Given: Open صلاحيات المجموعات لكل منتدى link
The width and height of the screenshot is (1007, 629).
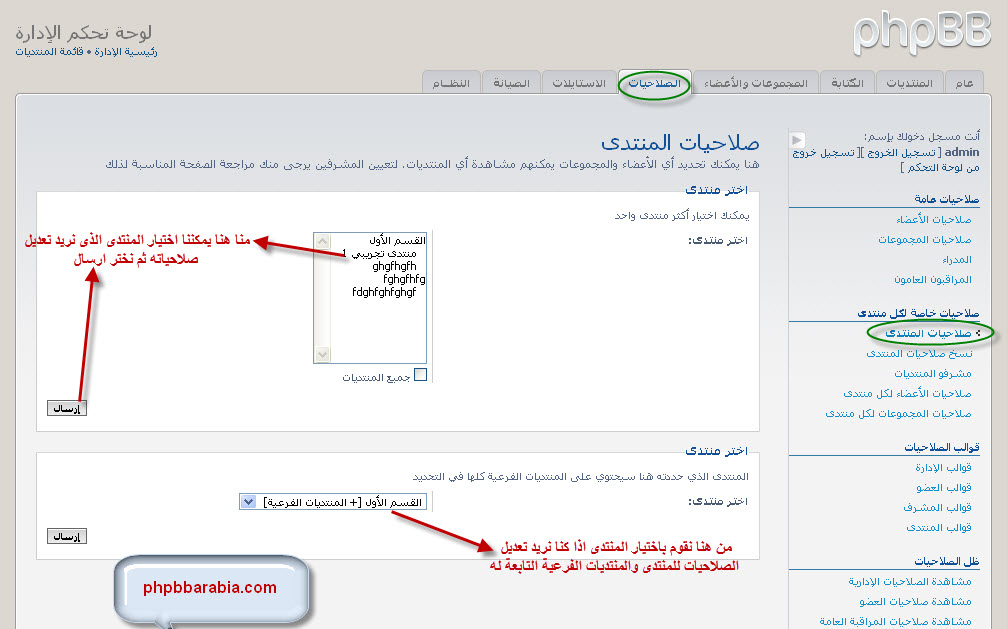Looking at the screenshot, I should pyautogui.click(x=898, y=413).
